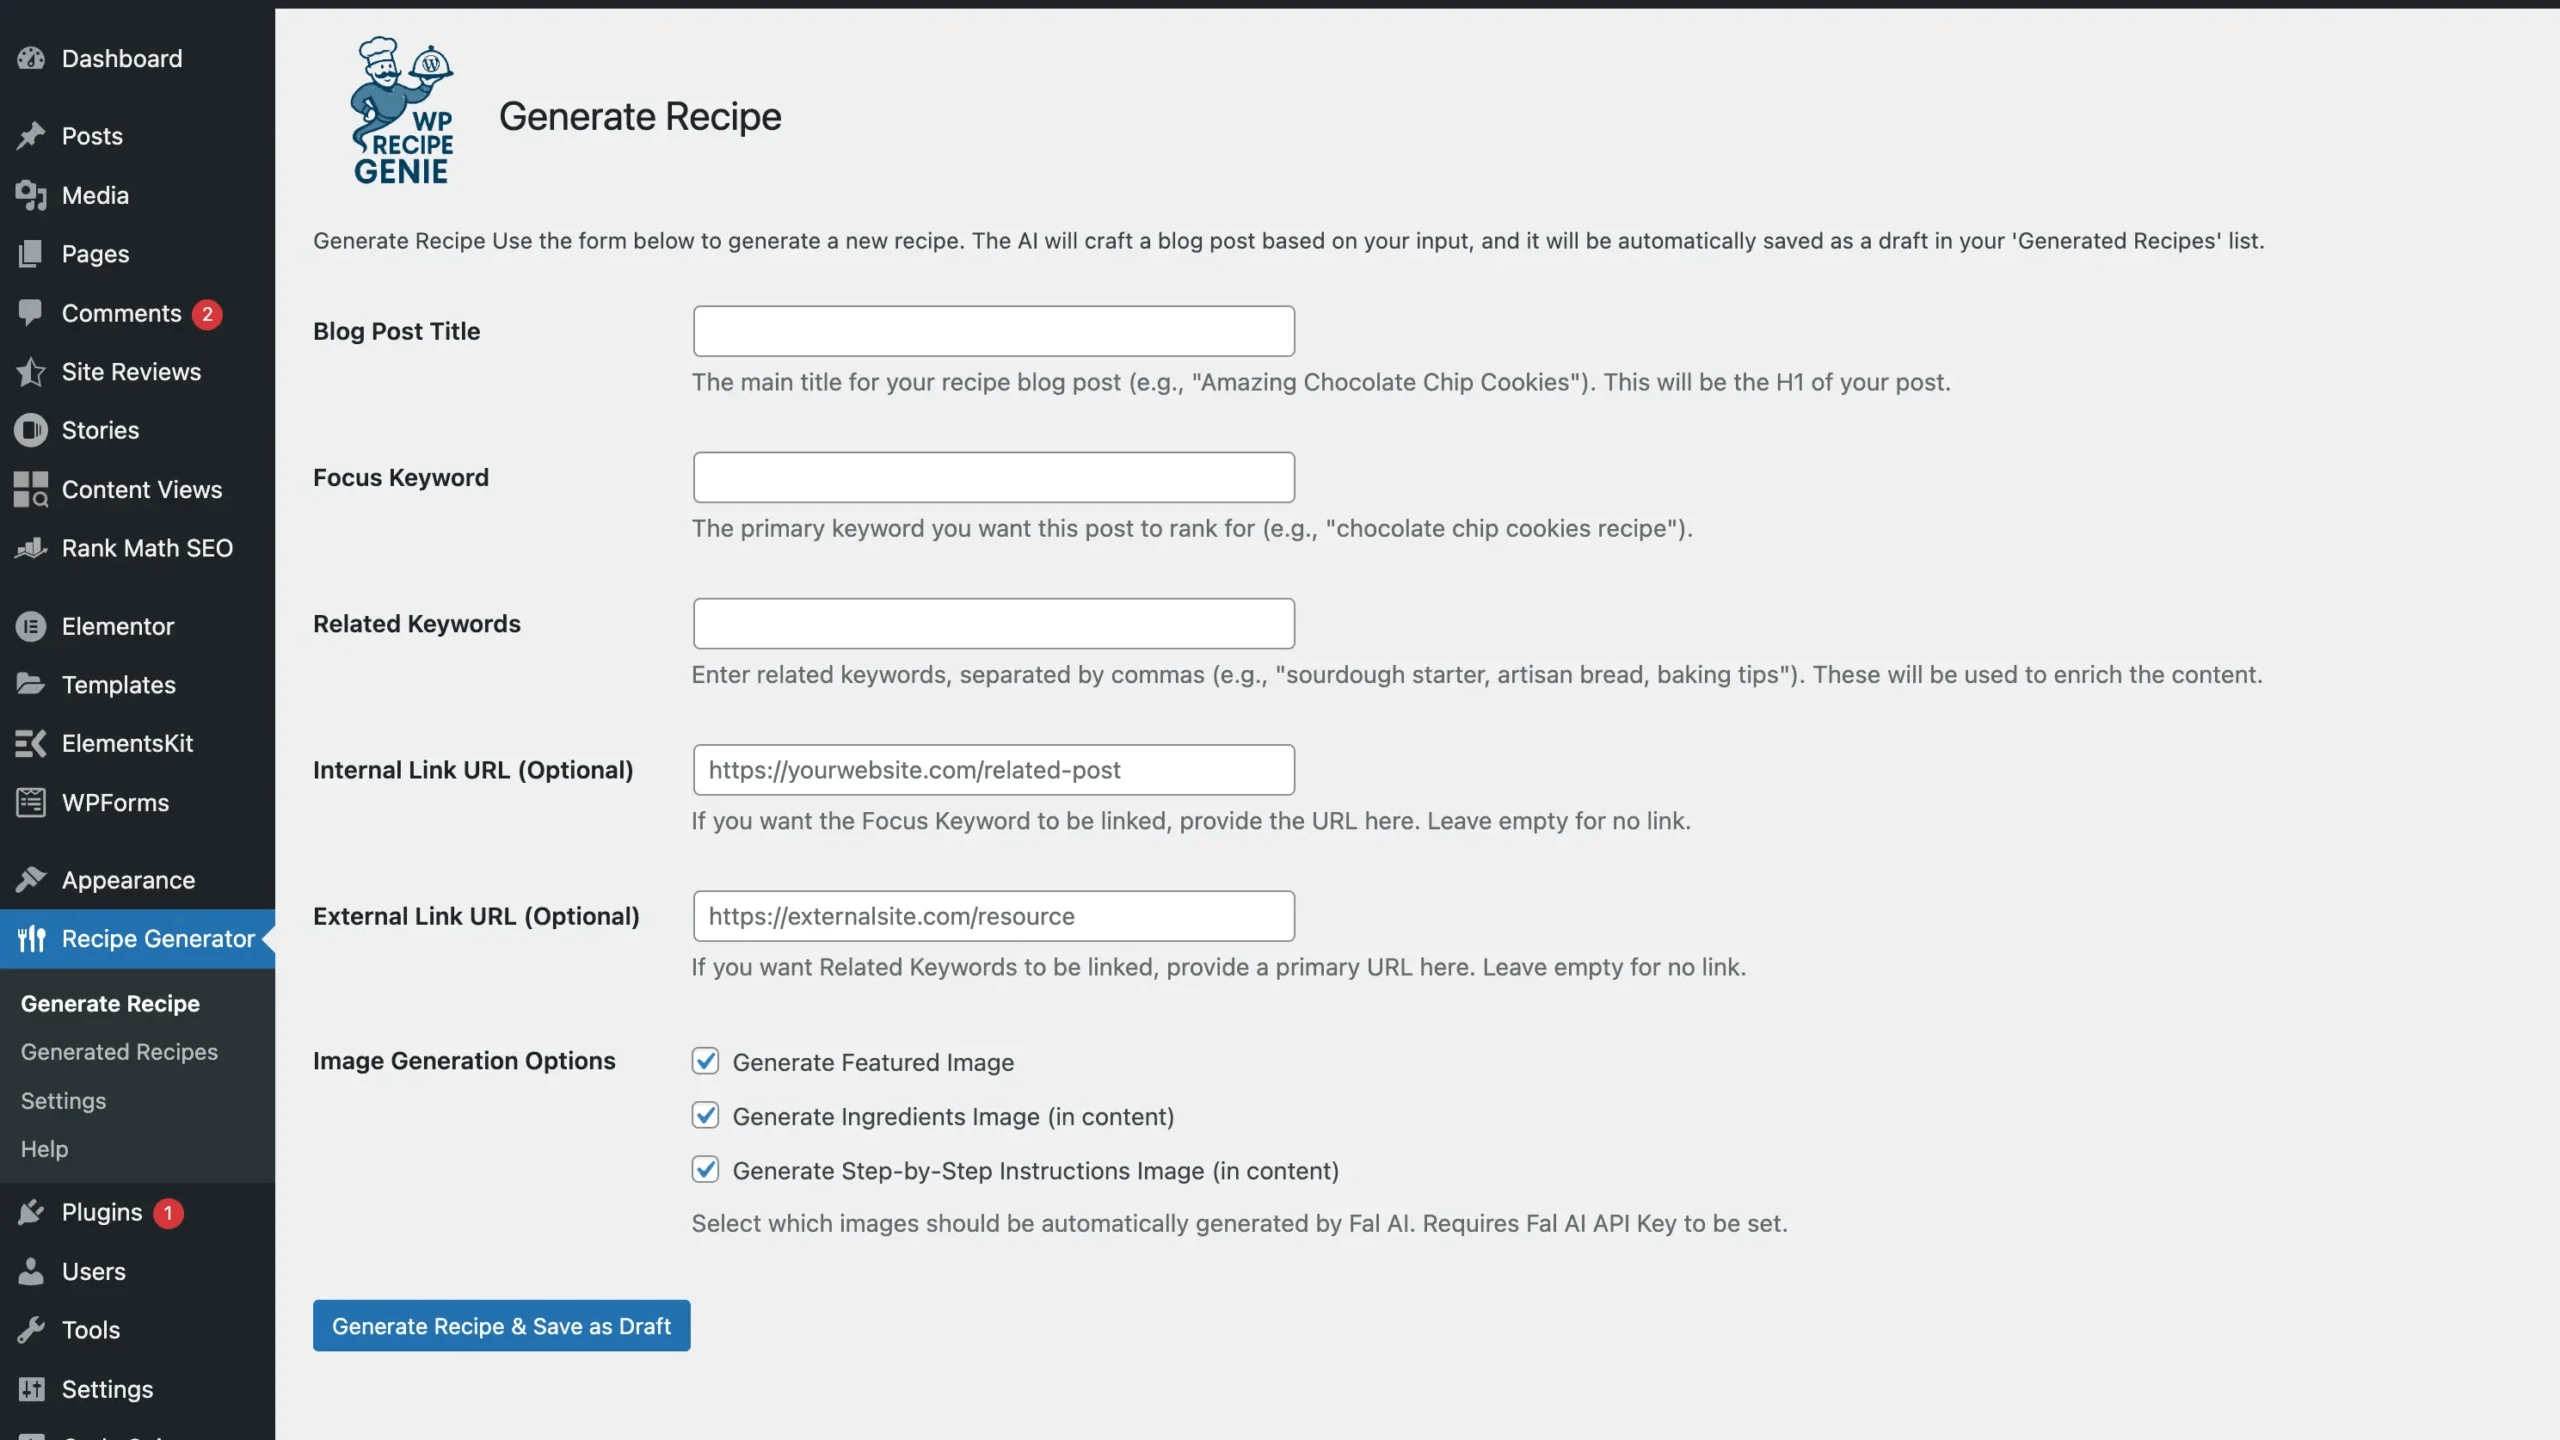Select the Content Views grid icon

coord(31,489)
